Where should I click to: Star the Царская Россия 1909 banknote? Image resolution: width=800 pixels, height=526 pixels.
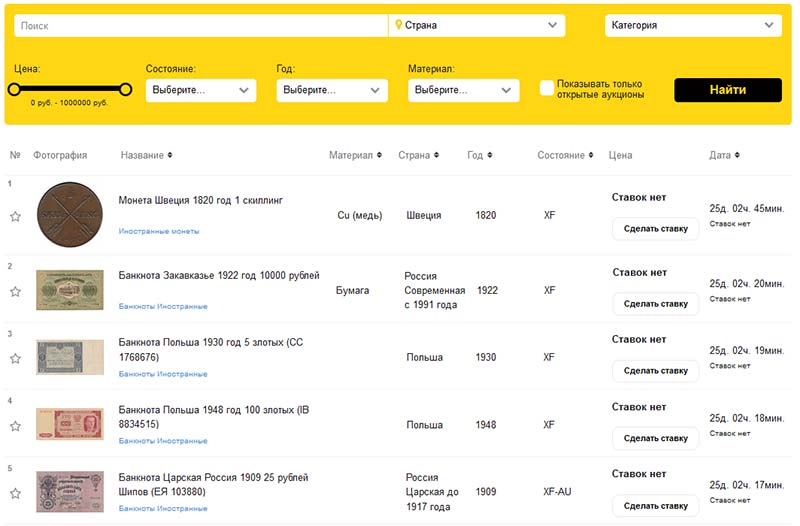[x=15, y=493]
